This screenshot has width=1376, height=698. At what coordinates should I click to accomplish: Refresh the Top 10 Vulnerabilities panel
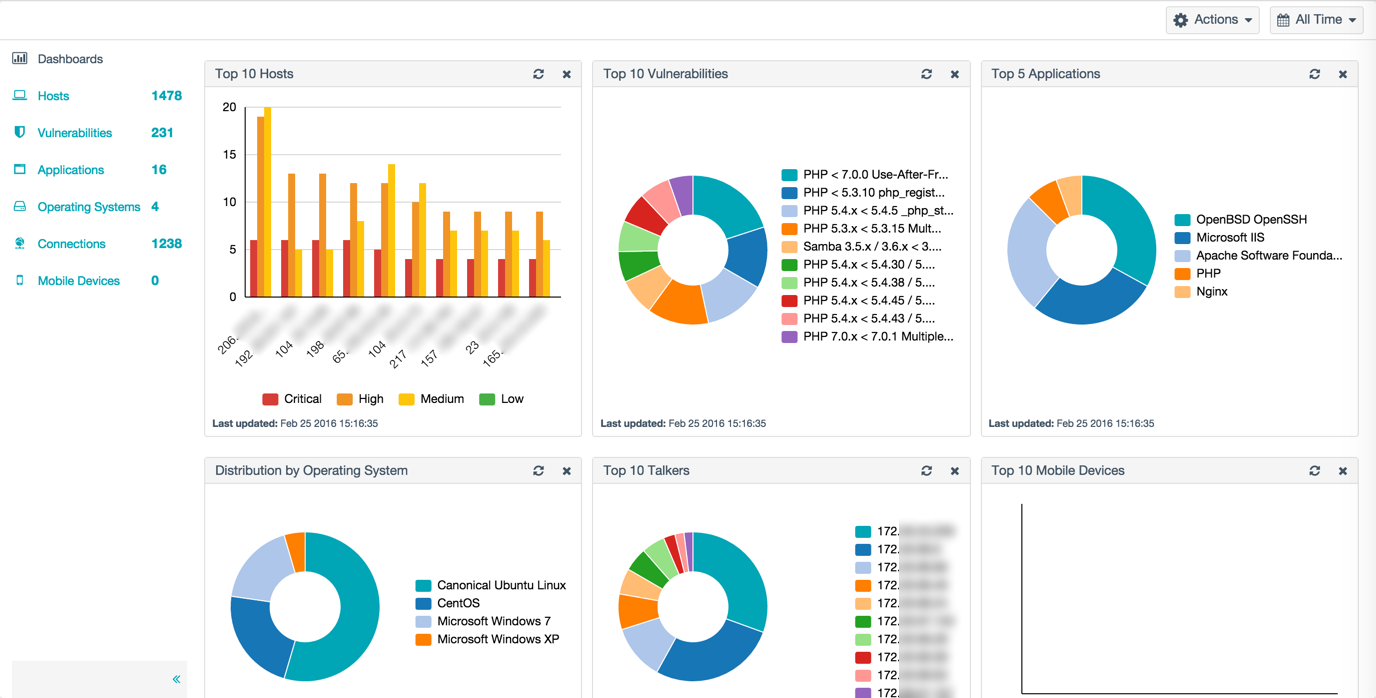pyautogui.click(x=926, y=74)
